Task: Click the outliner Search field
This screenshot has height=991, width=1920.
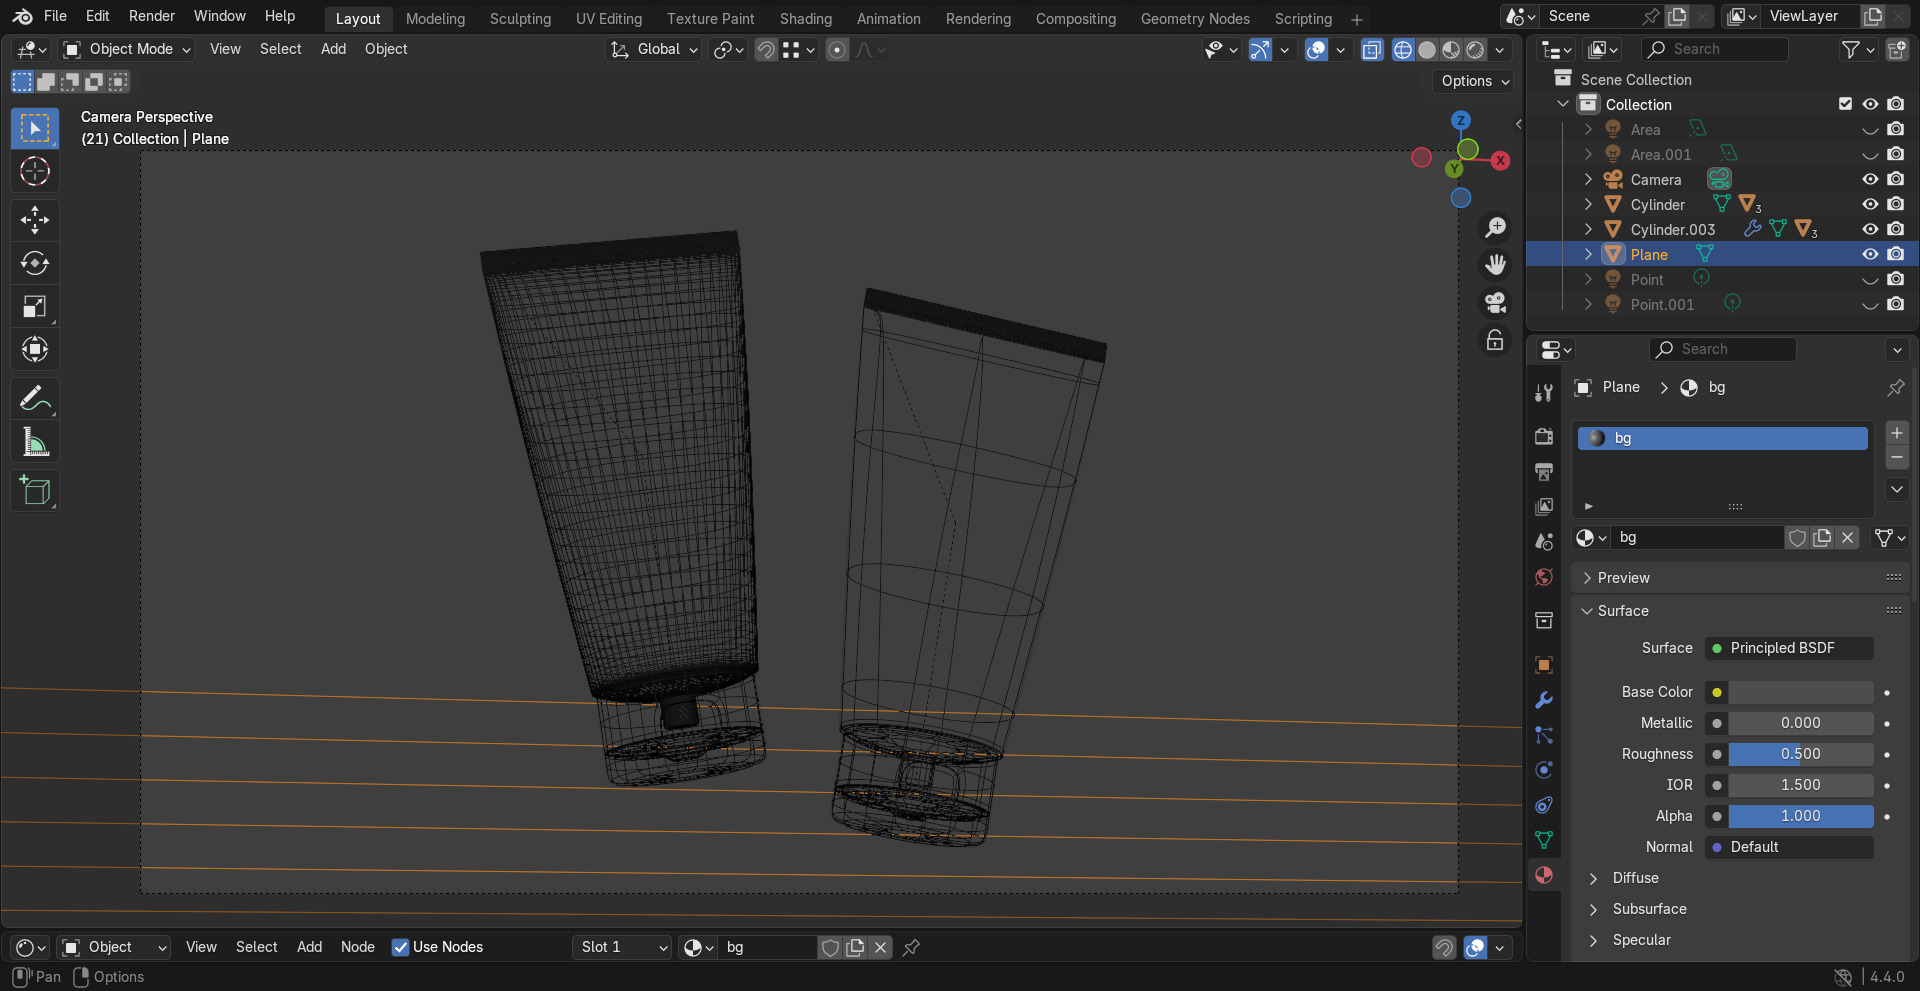Action: click(1715, 49)
